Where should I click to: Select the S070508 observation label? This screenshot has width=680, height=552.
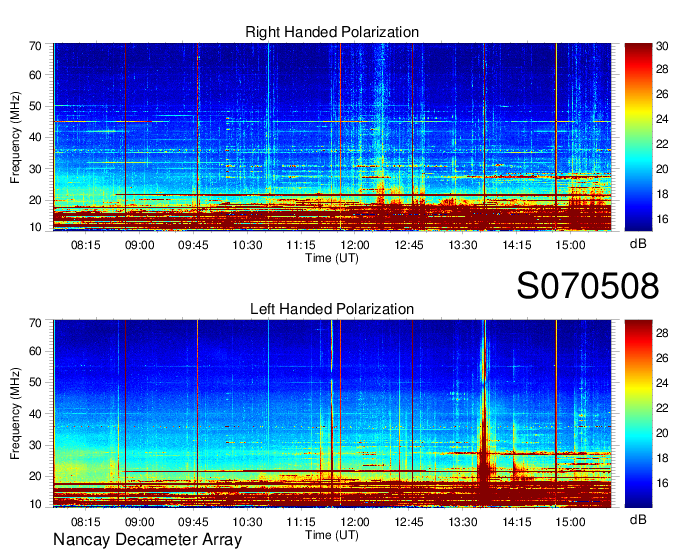pos(588,286)
